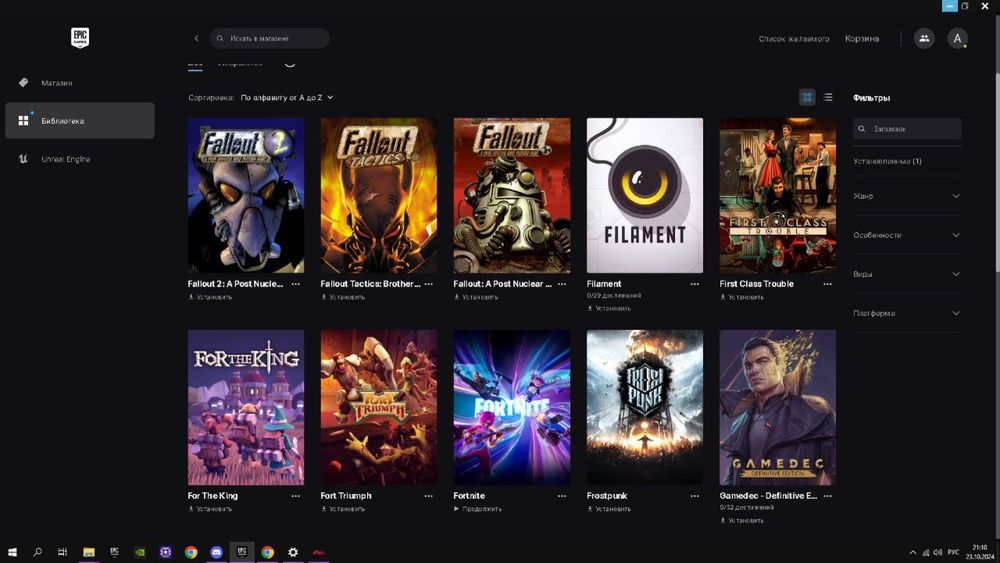Click Продолжить under Fortnite
This screenshot has width=1000, height=563.
pos(478,509)
